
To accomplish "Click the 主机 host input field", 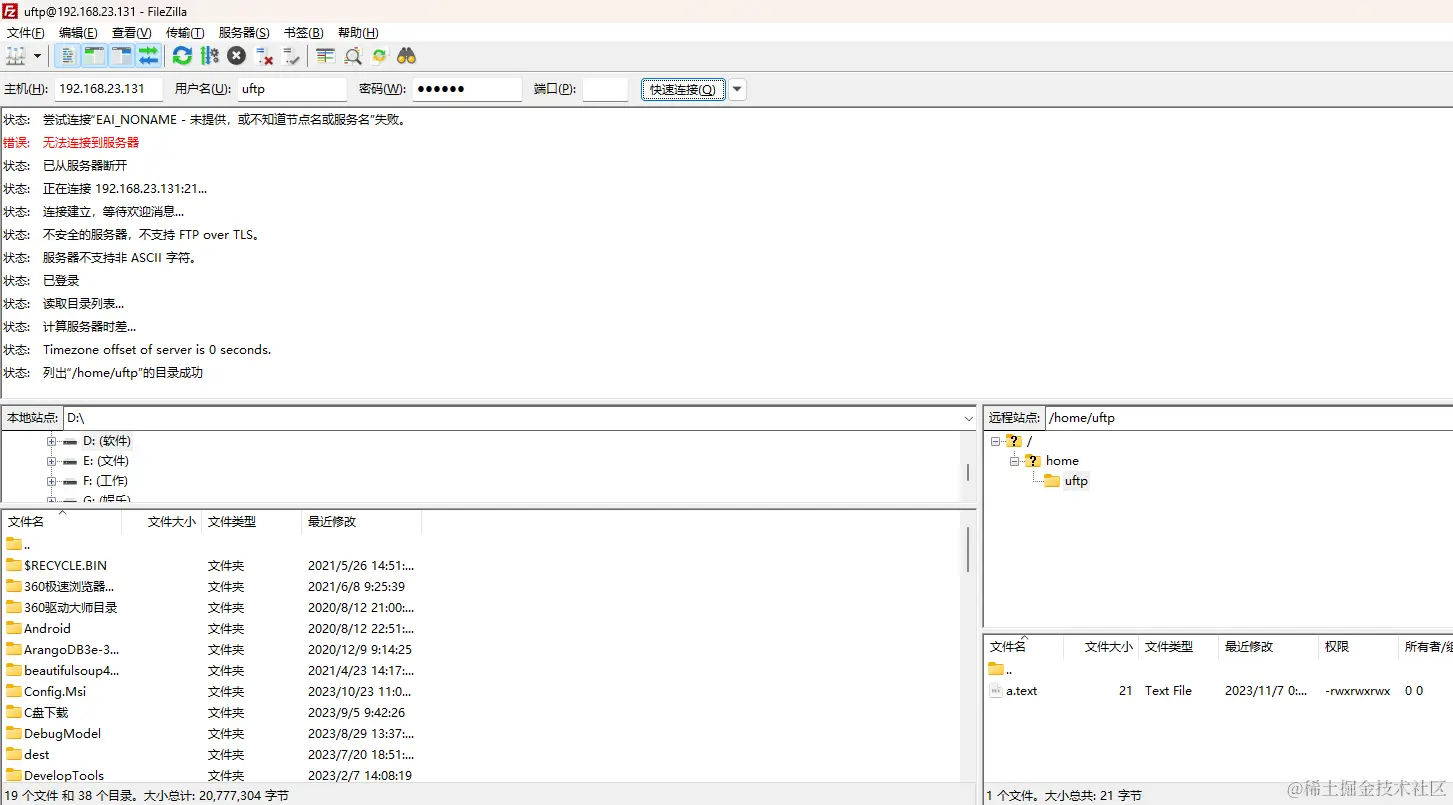I will click(x=109, y=89).
